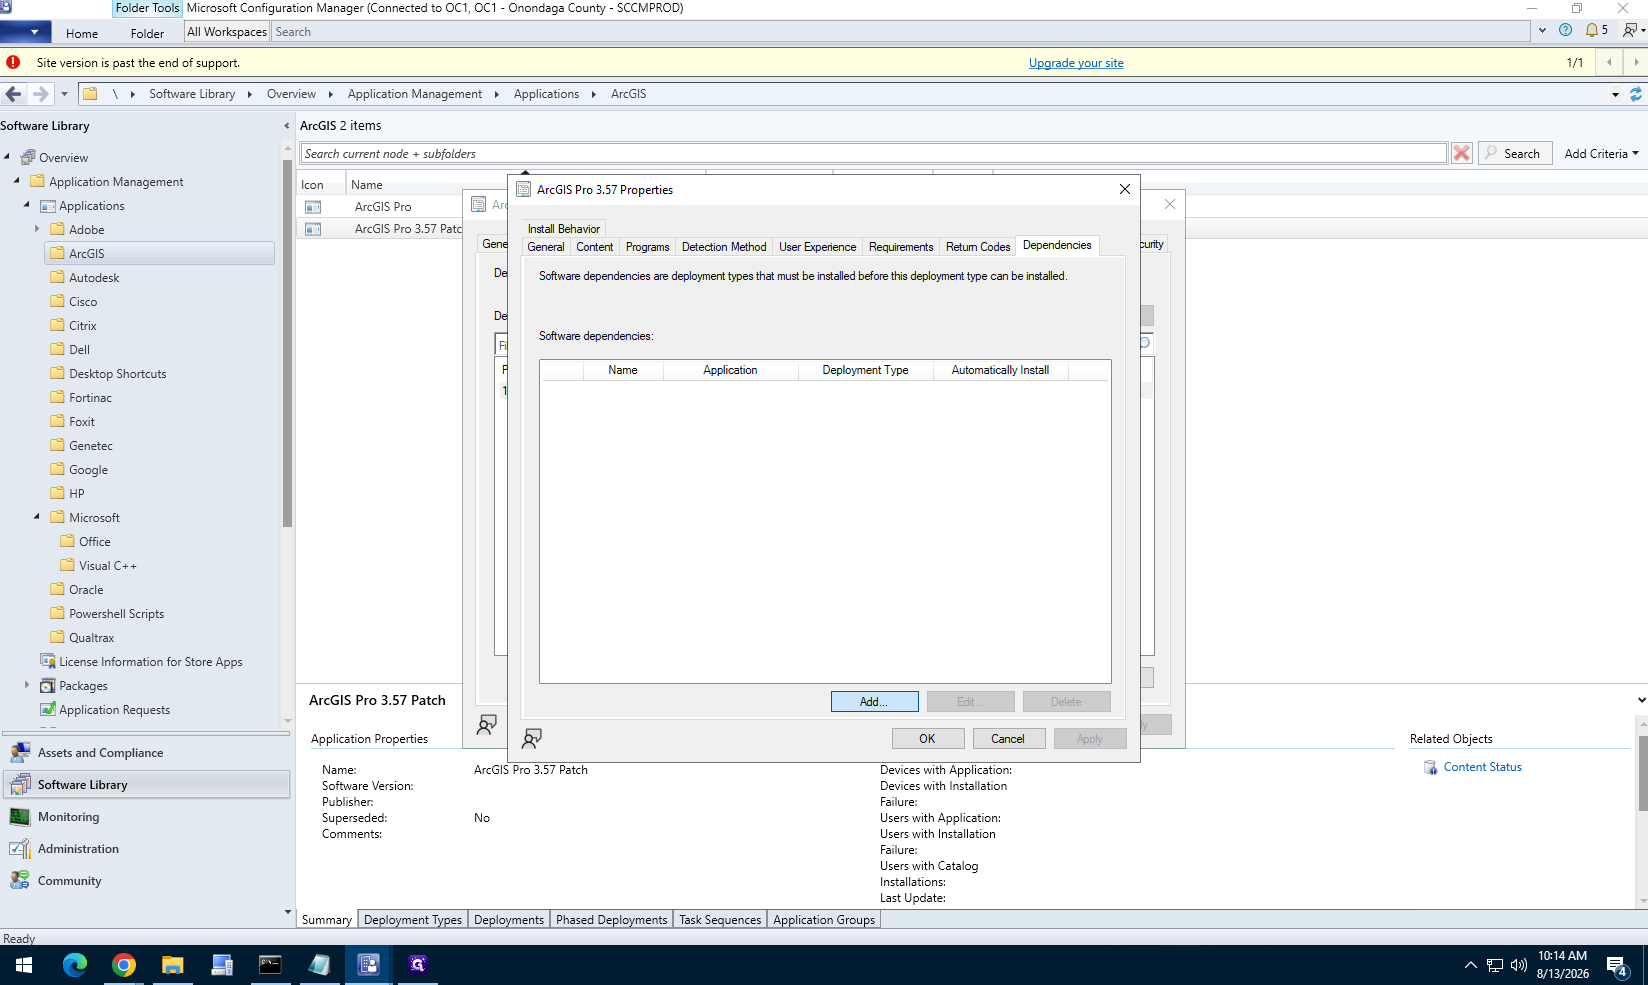Image resolution: width=1648 pixels, height=985 pixels.
Task: Open the notifications bell icon
Action: 1592,31
